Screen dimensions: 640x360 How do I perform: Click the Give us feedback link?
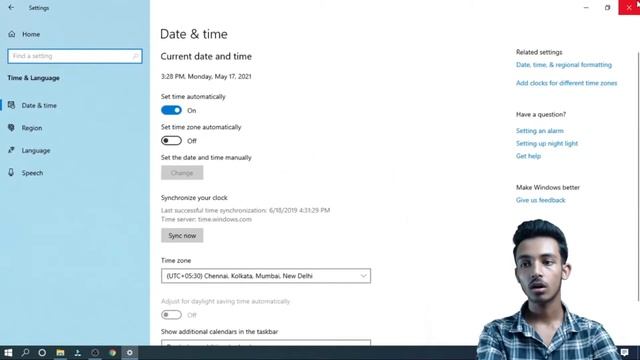coord(540,200)
